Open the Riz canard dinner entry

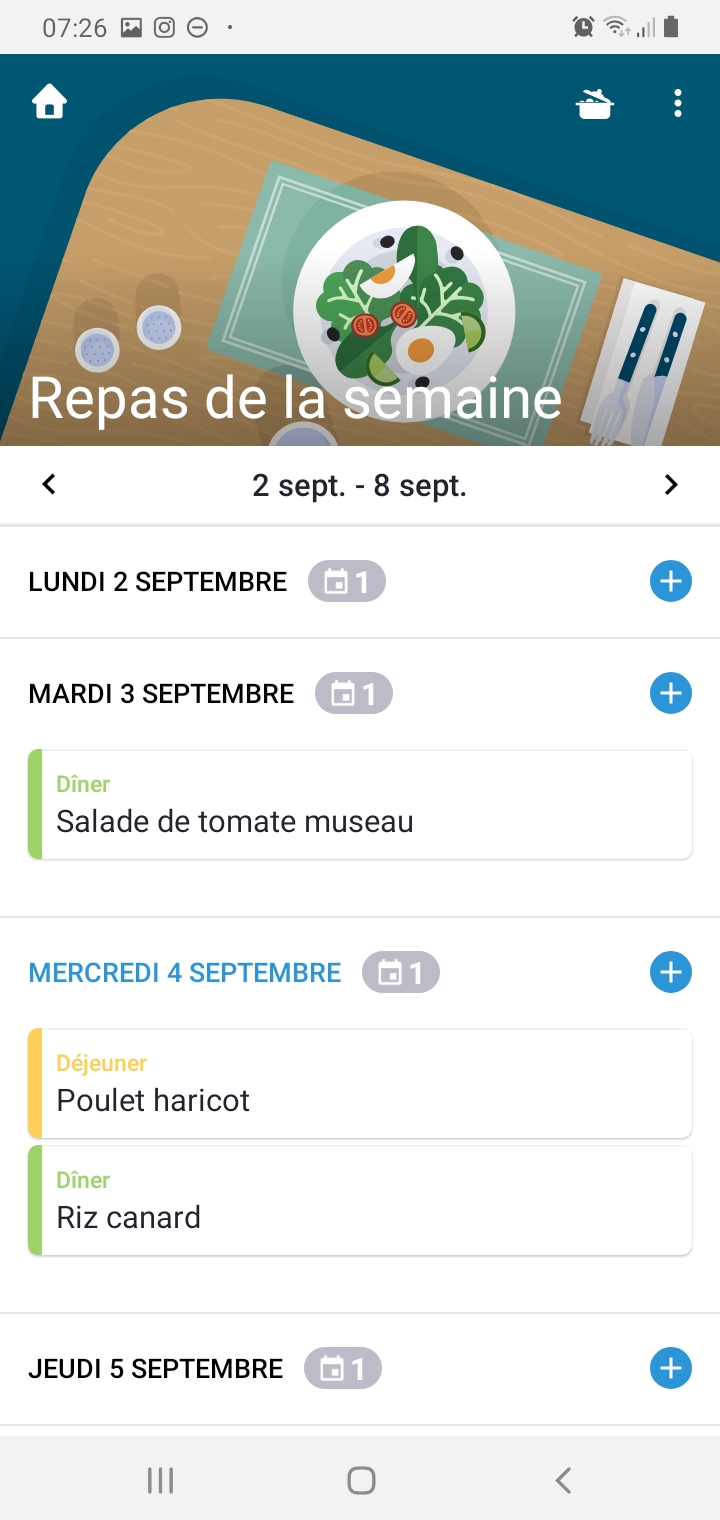(x=360, y=1201)
